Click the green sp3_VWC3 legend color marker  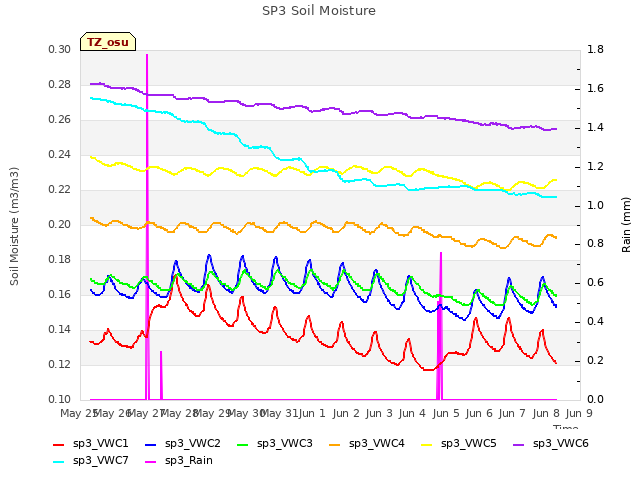243,445
